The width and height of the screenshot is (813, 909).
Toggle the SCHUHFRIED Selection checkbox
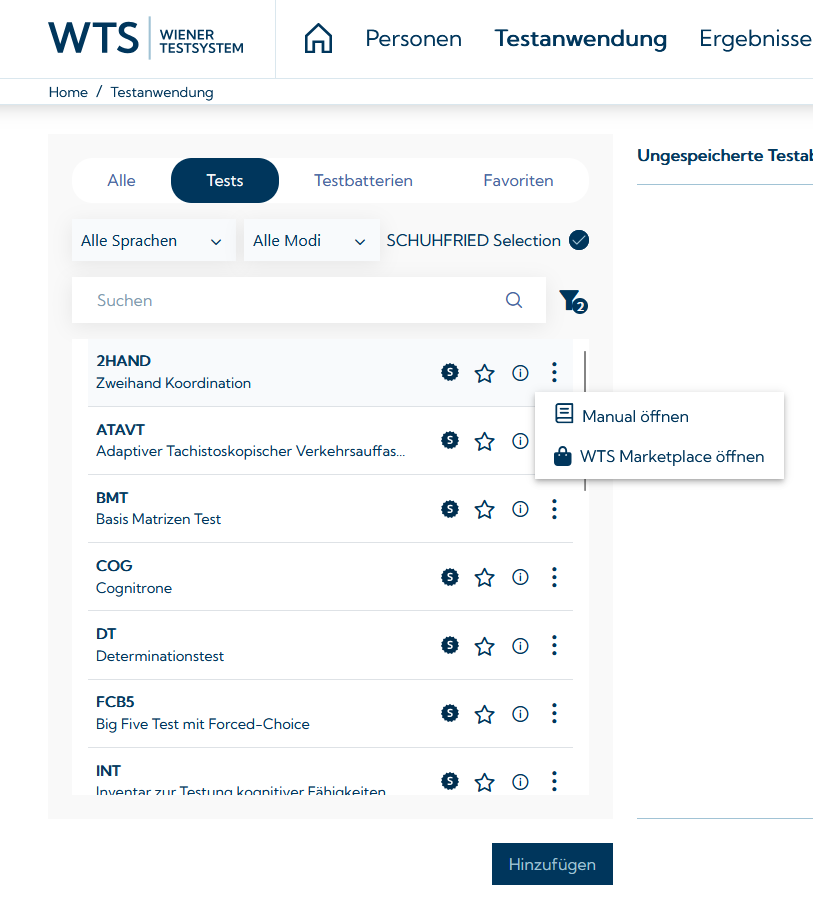[x=579, y=240]
